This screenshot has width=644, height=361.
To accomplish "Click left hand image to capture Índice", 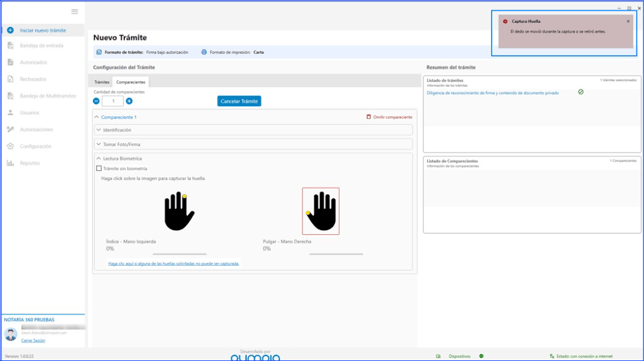I will click(x=179, y=211).
